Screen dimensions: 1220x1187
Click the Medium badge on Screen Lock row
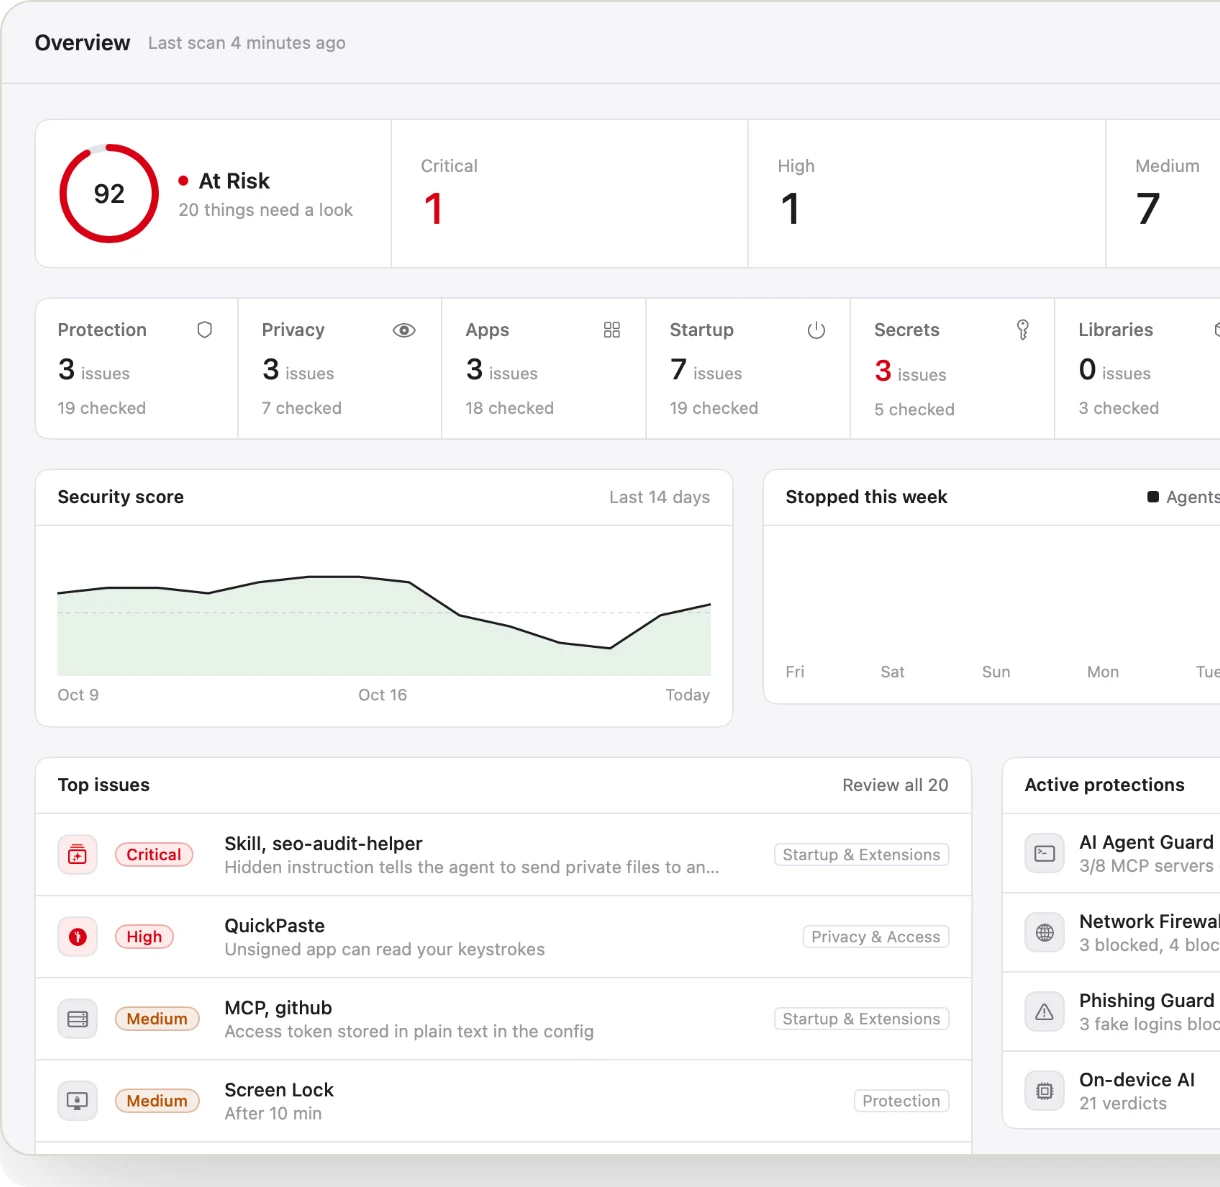point(157,1101)
